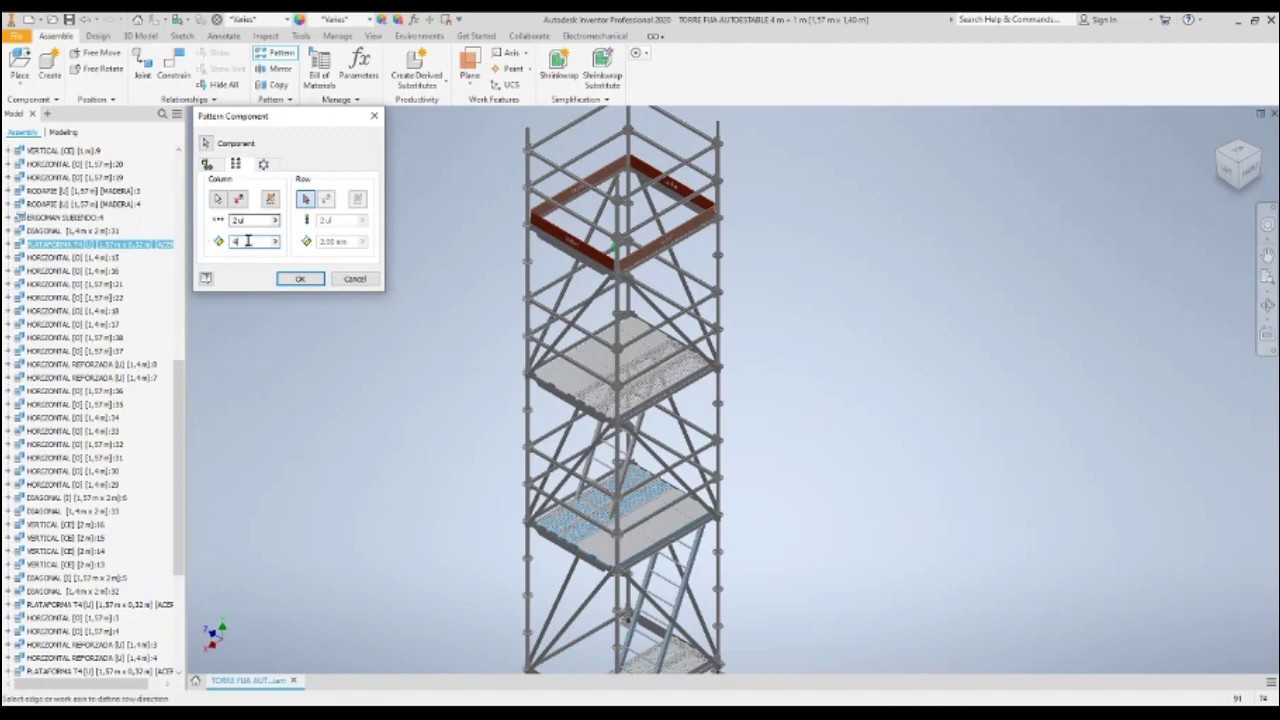Image resolution: width=1280 pixels, height=720 pixels.
Task: Click the Component select arrow in dialog
Action: point(206,143)
